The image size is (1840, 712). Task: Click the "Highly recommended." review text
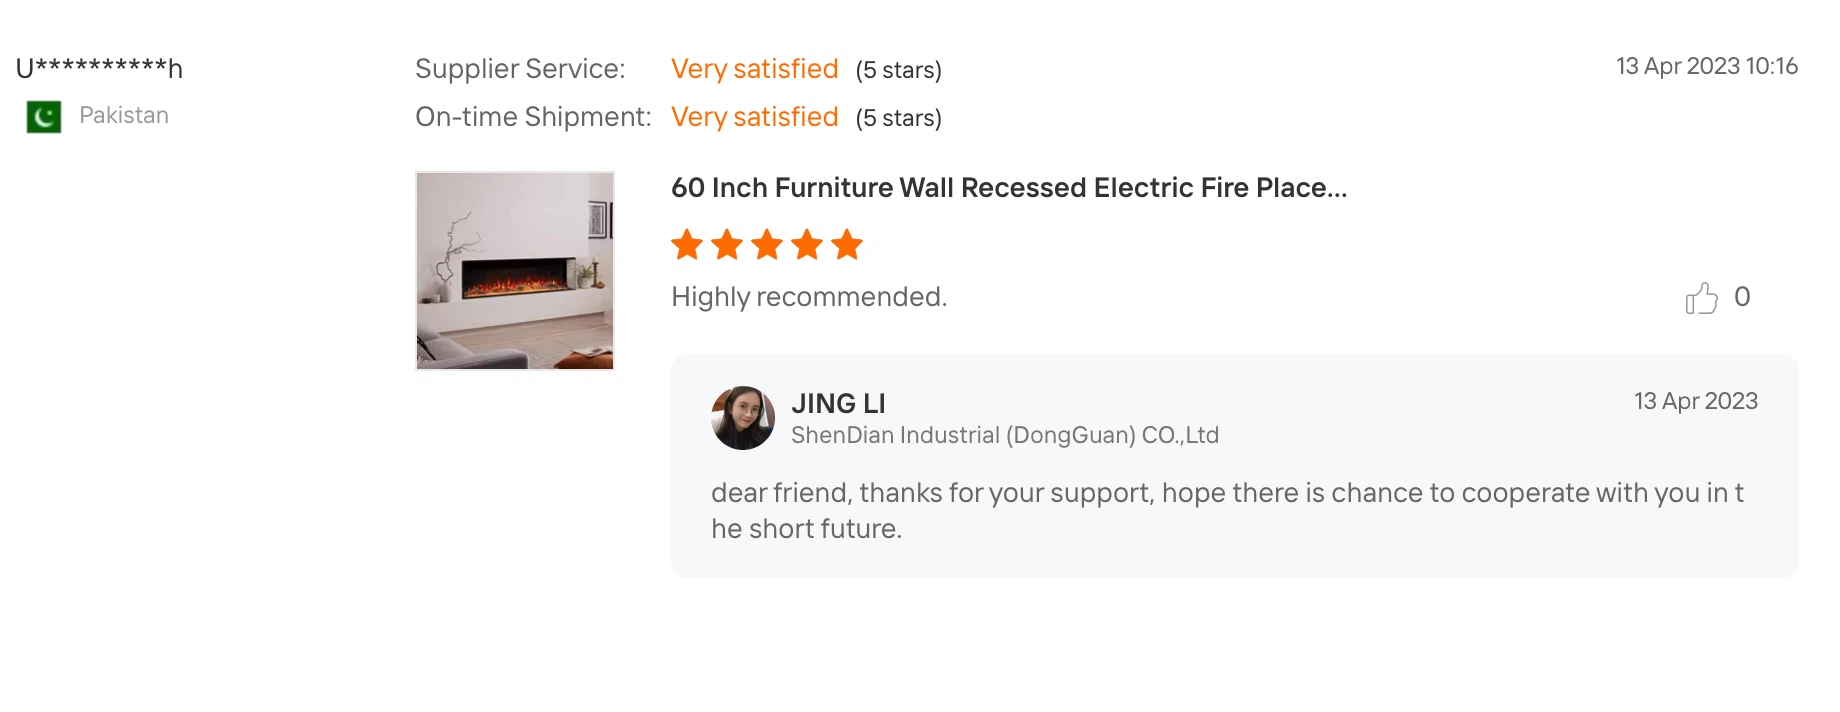(x=809, y=297)
